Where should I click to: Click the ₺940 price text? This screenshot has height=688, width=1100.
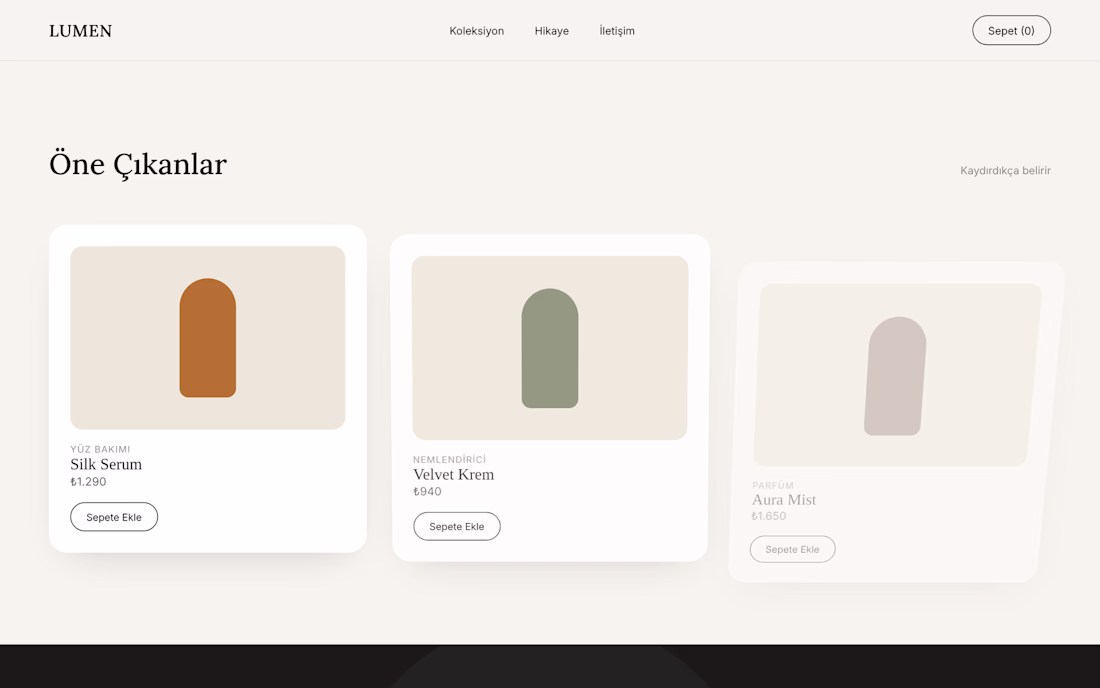point(427,492)
